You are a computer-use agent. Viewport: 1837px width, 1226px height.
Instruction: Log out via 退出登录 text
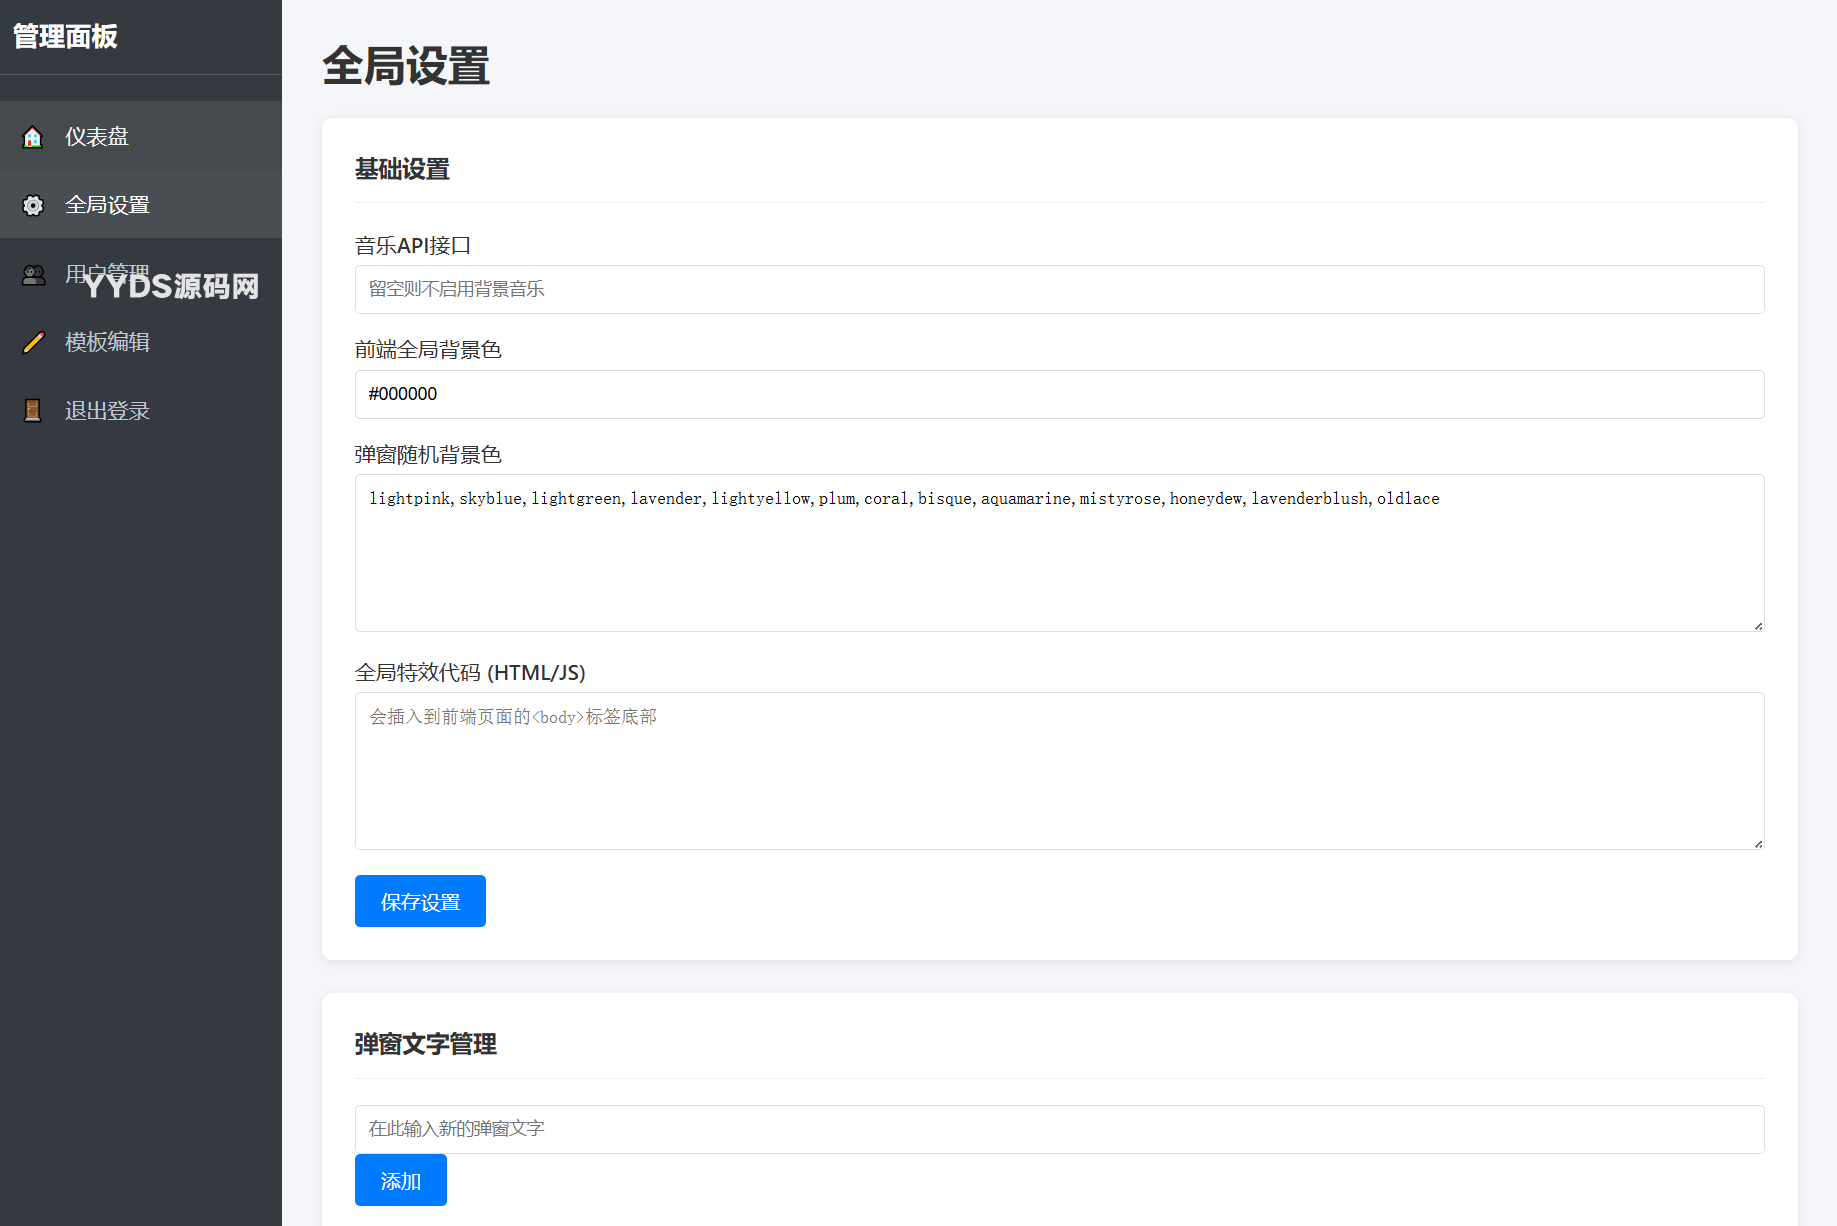107,411
